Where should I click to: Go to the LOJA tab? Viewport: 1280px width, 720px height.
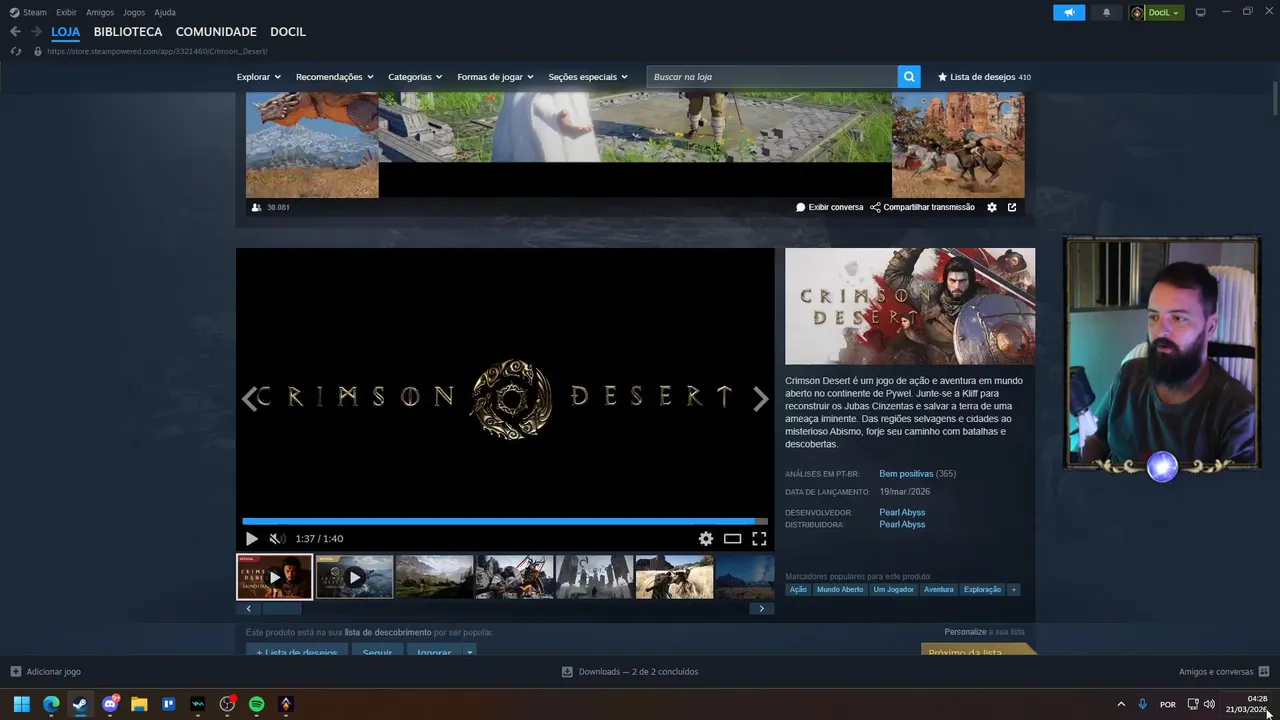point(65,32)
